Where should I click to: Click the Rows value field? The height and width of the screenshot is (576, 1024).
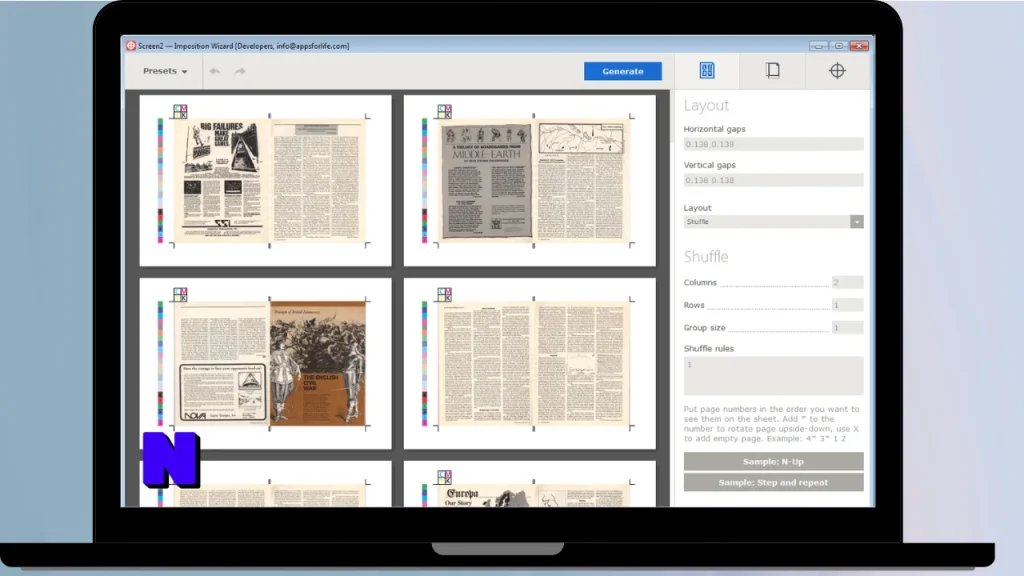pyautogui.click(x=847, y=305)
